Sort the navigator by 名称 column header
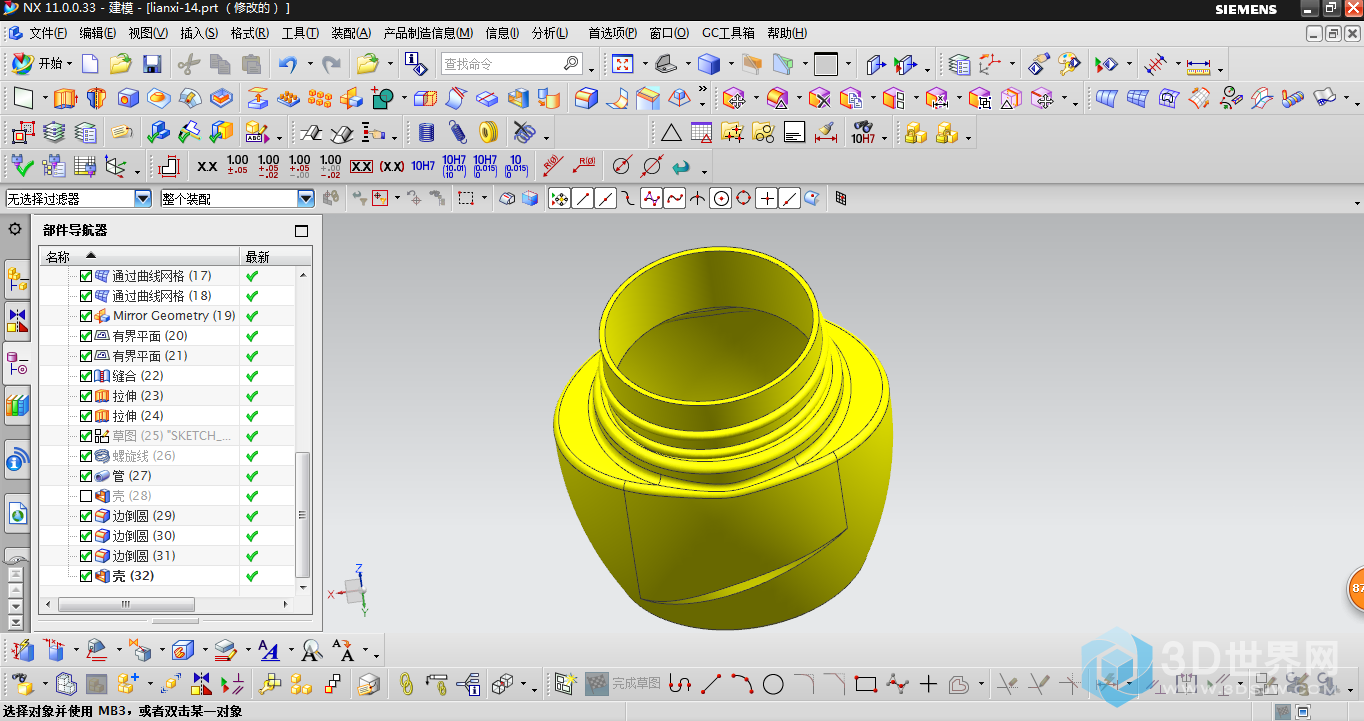 coord(140,257)
